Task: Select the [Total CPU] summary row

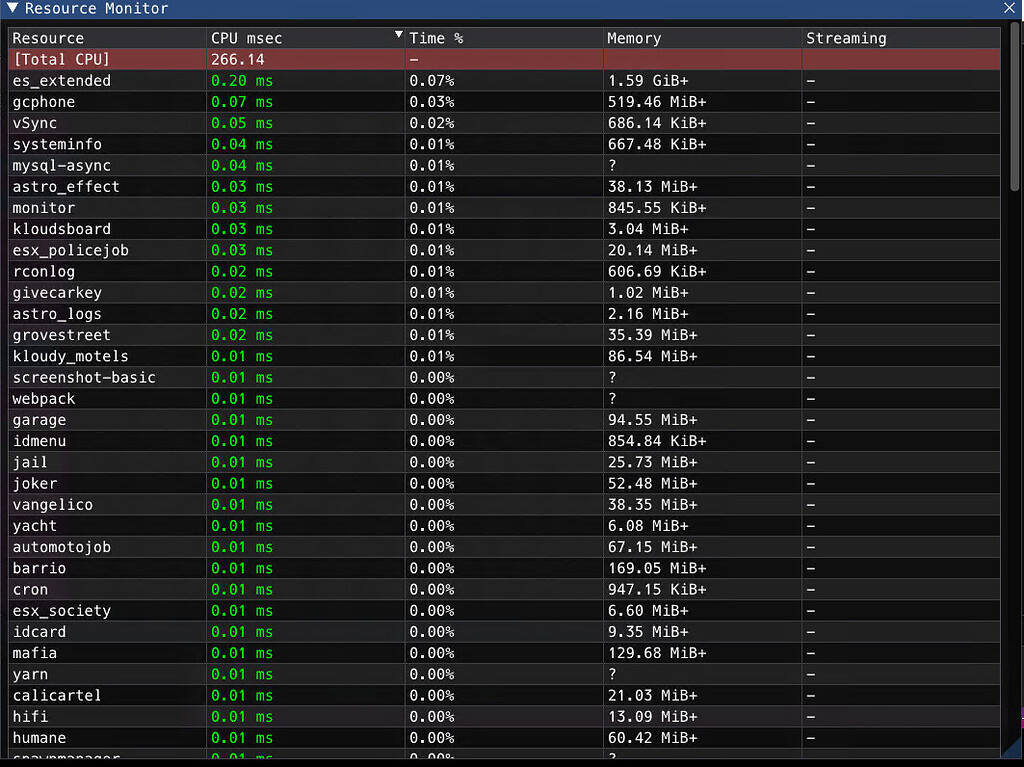Action: coord(300,59)
